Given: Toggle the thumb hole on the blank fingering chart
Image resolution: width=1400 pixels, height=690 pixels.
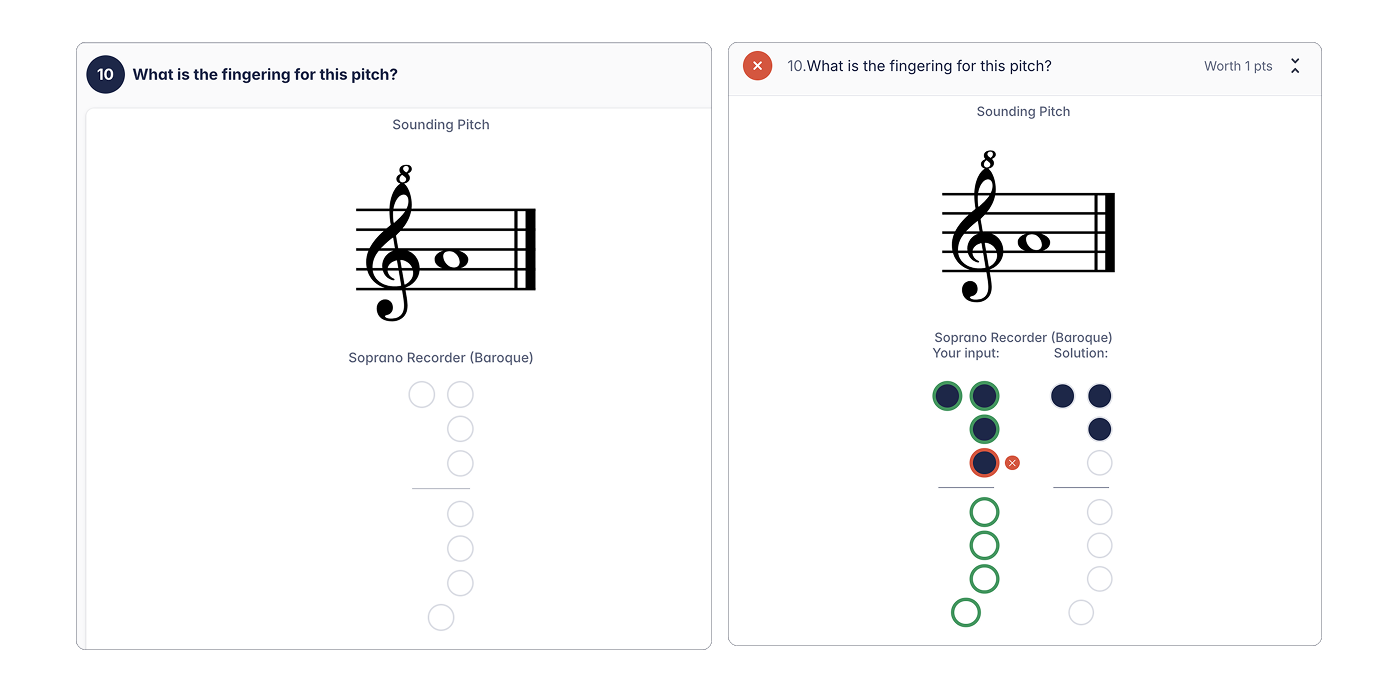Looking at the screenshot, I should point(421,394).
